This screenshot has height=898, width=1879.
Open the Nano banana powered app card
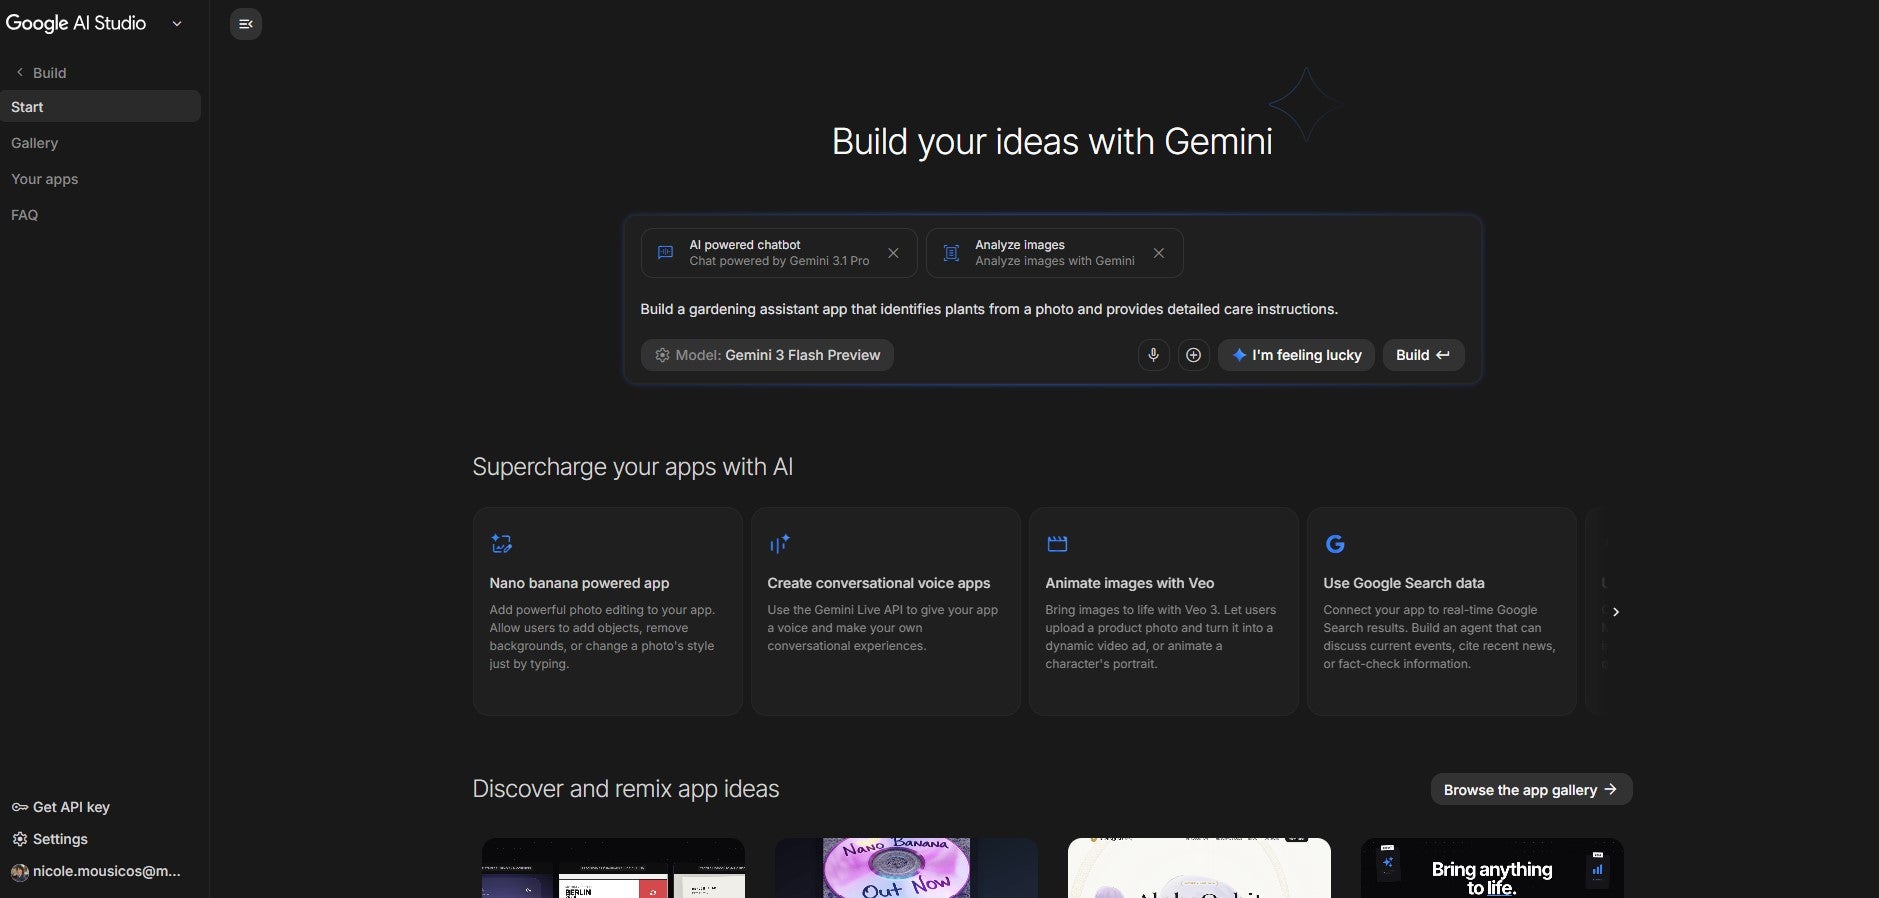click(608, 611)
